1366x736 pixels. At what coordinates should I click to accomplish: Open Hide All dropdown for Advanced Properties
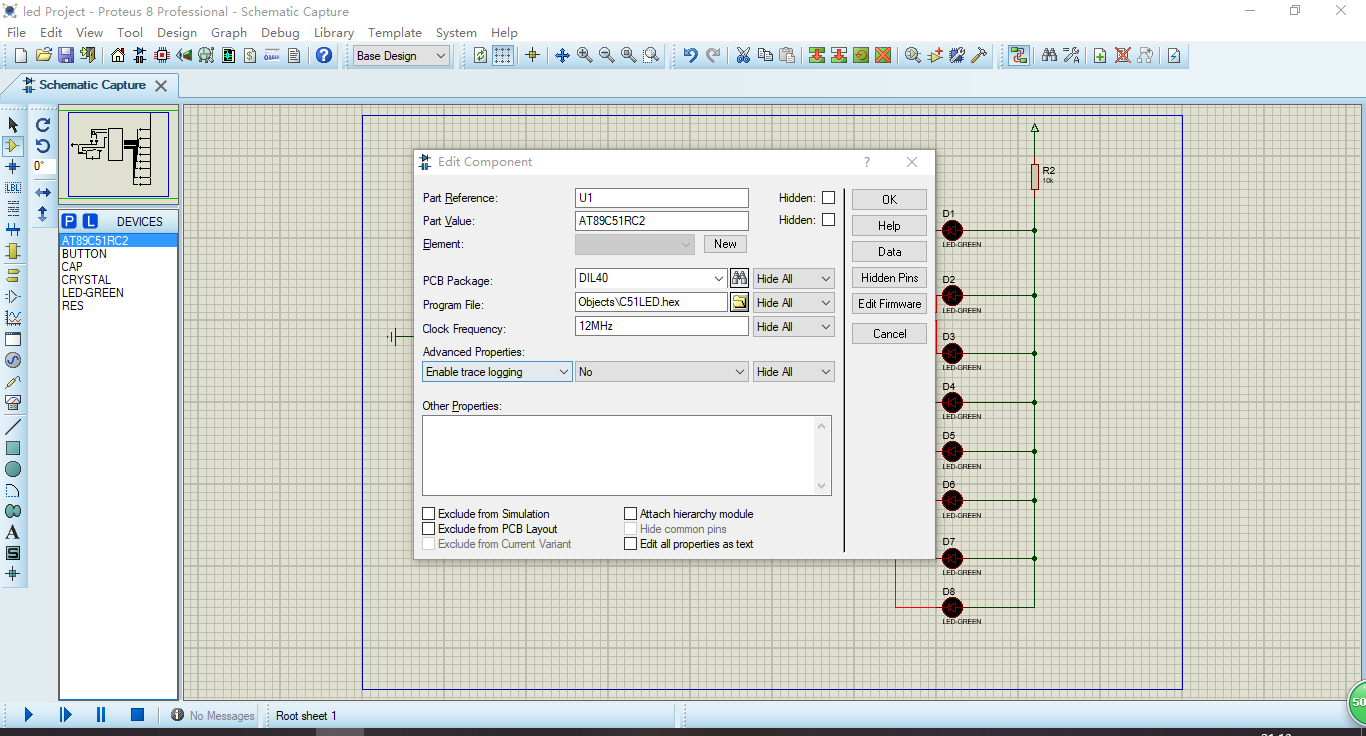(794, 372)
